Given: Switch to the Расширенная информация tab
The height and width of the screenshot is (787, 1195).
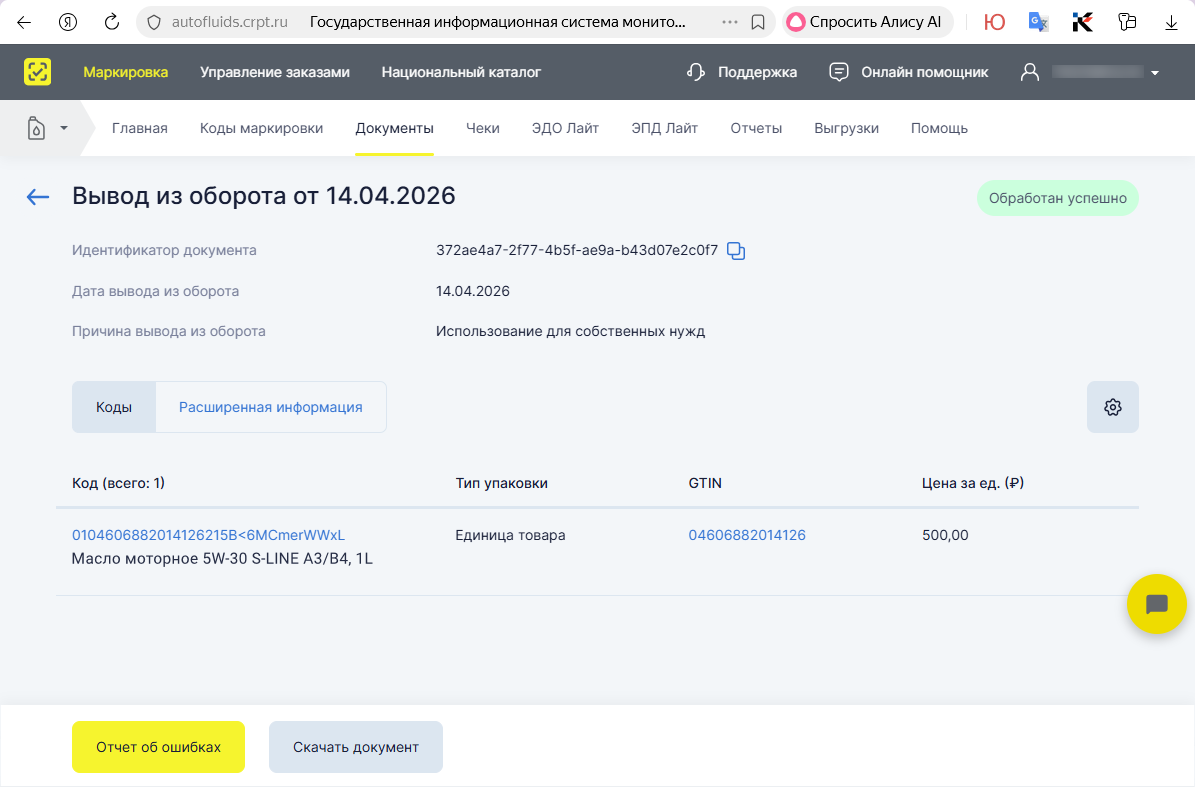Looking at the screenshot, I should pyautogui.click(x=270, y=407).
